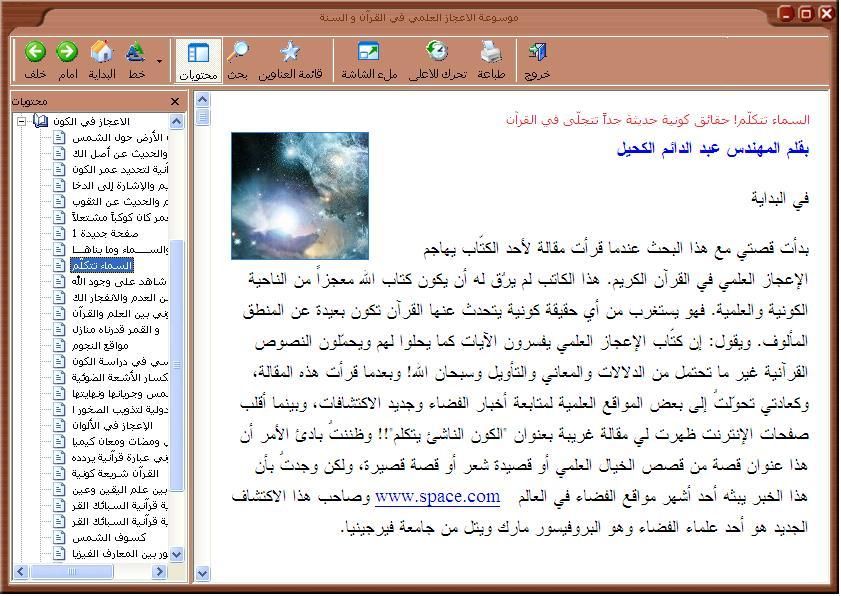Maximize the encyclopedia window
The image size is (841, 596).
[x=805, y=13]
